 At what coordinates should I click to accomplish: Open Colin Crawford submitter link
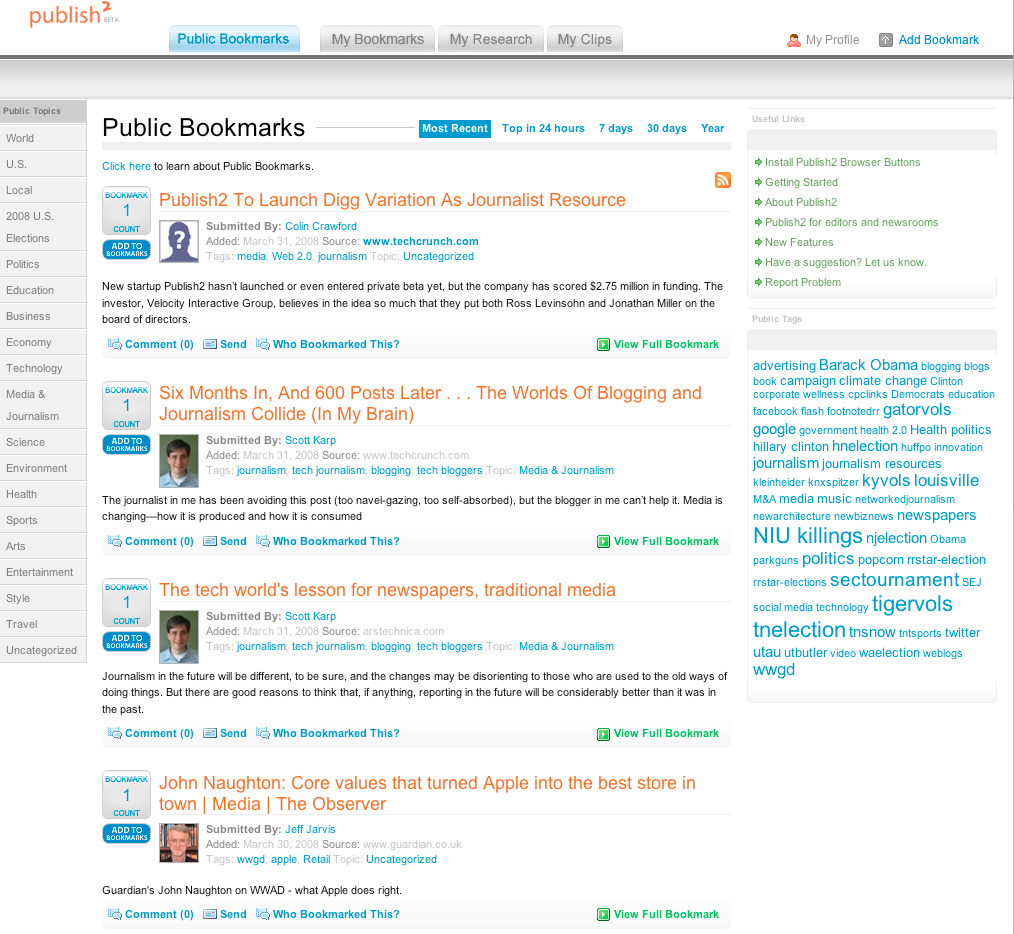[x=321, y=226]
